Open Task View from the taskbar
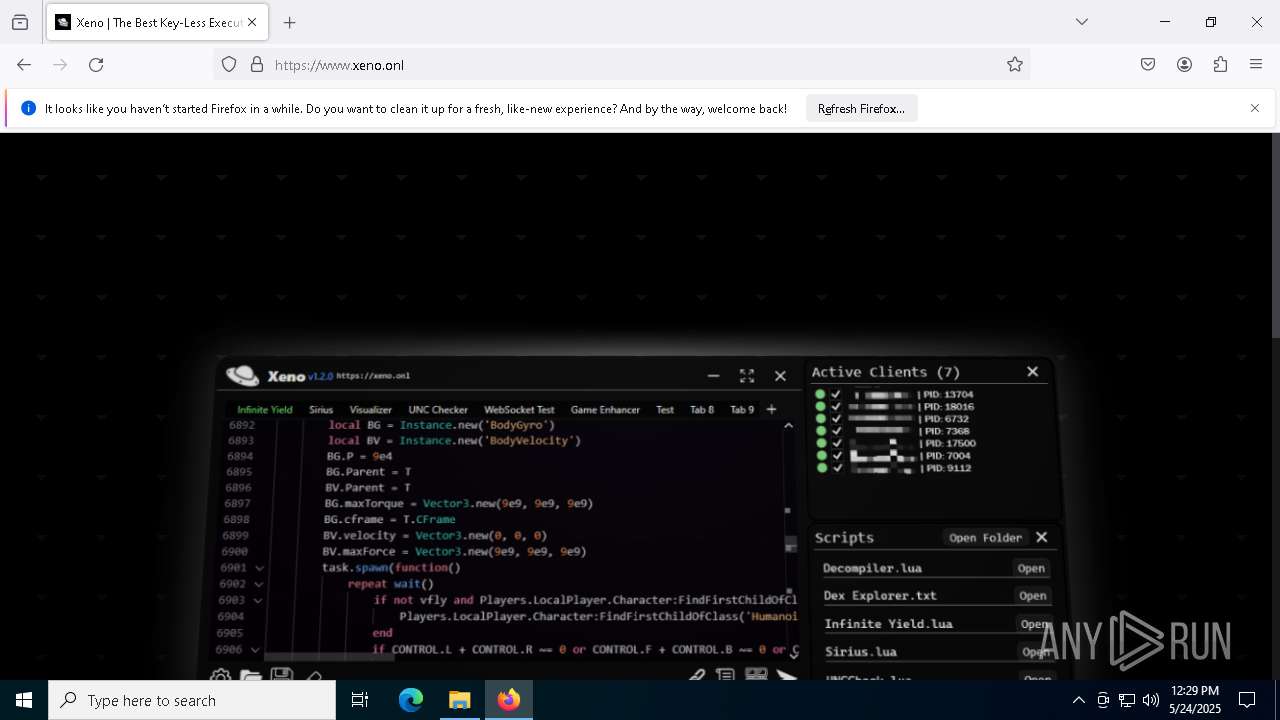The image size is (1280, 720). pos(360,700)
